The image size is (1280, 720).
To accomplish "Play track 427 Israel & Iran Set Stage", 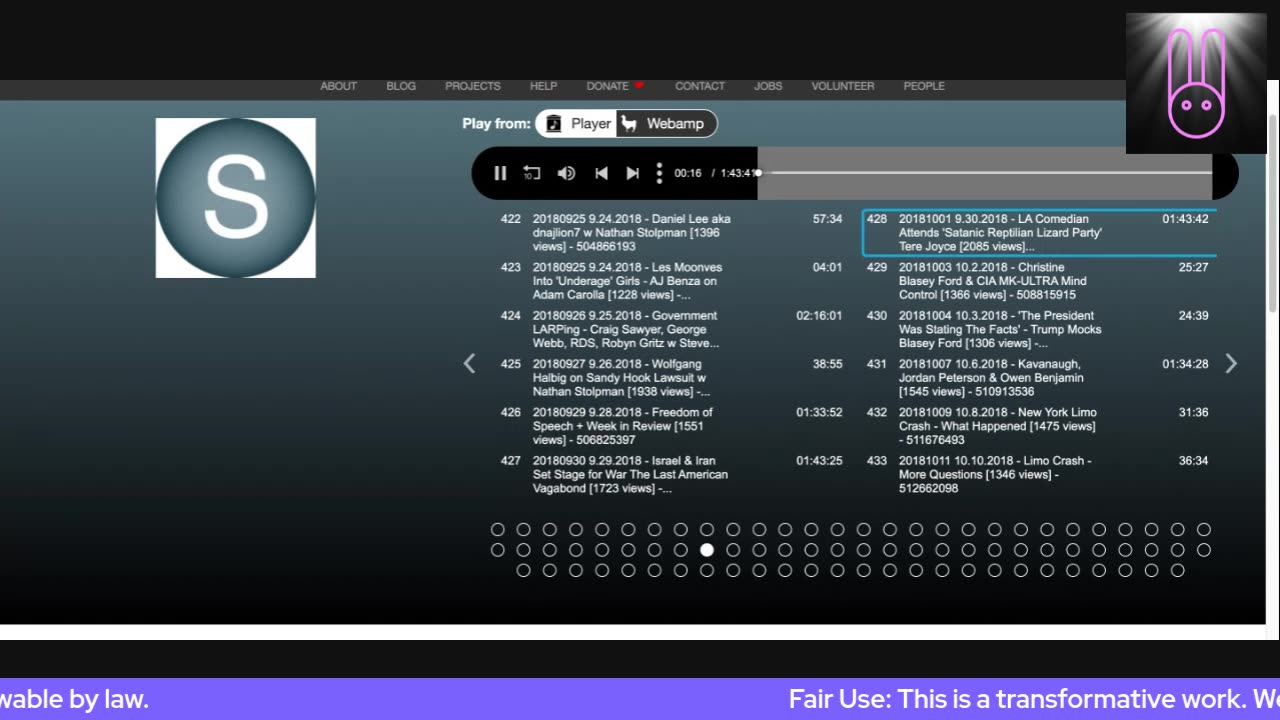I will pyautogui.click(x=672, y=474).
